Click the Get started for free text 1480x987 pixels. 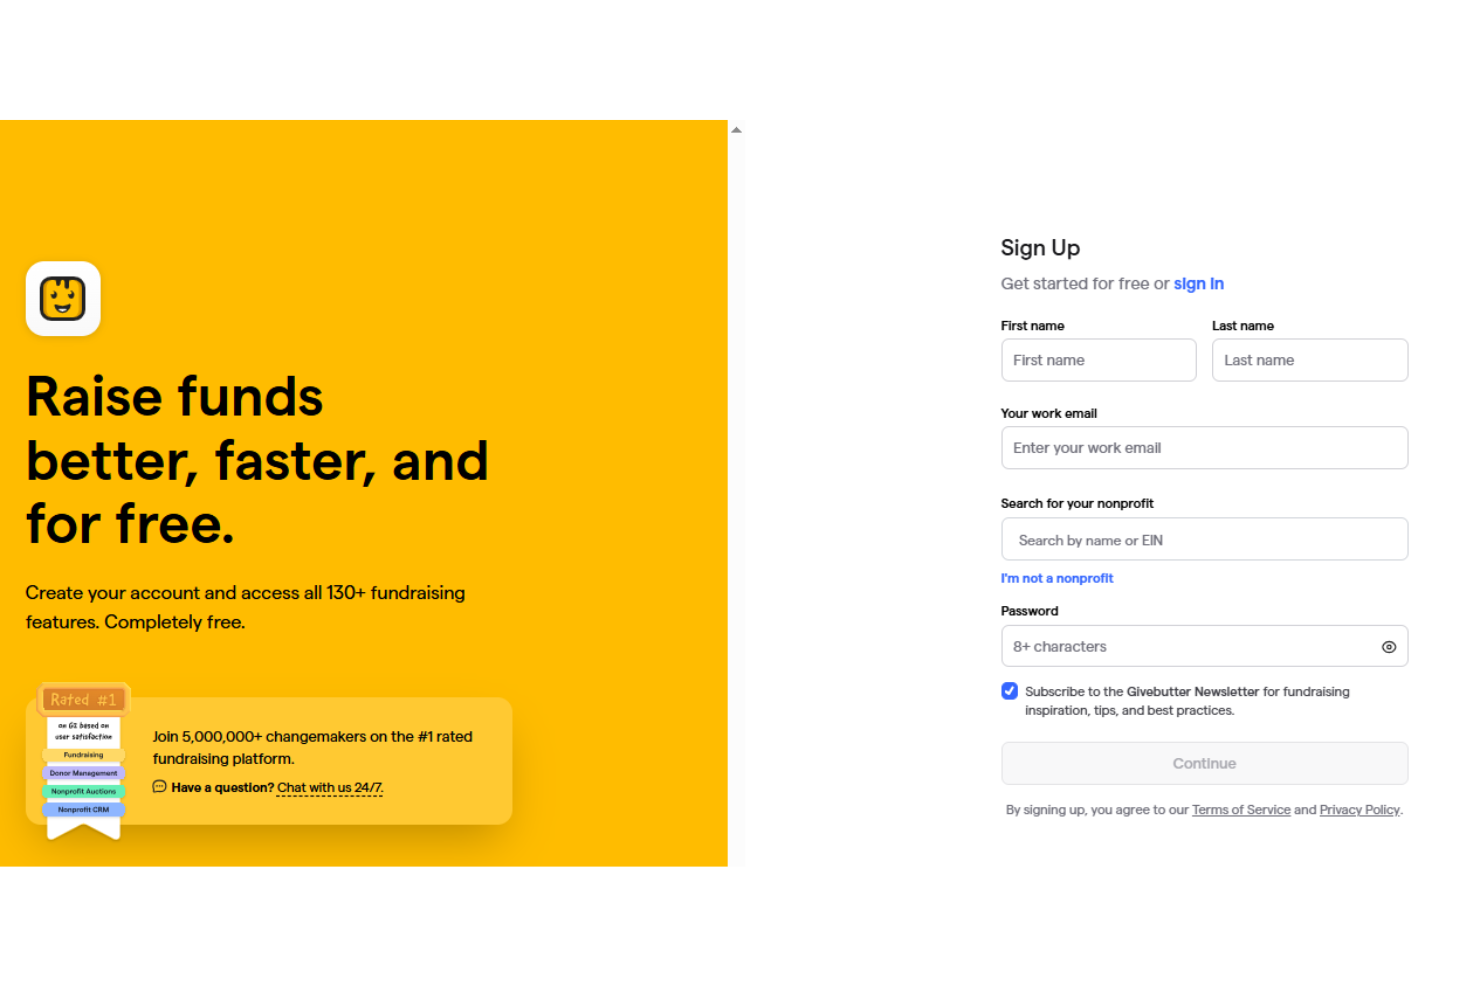click(1085, 284)
